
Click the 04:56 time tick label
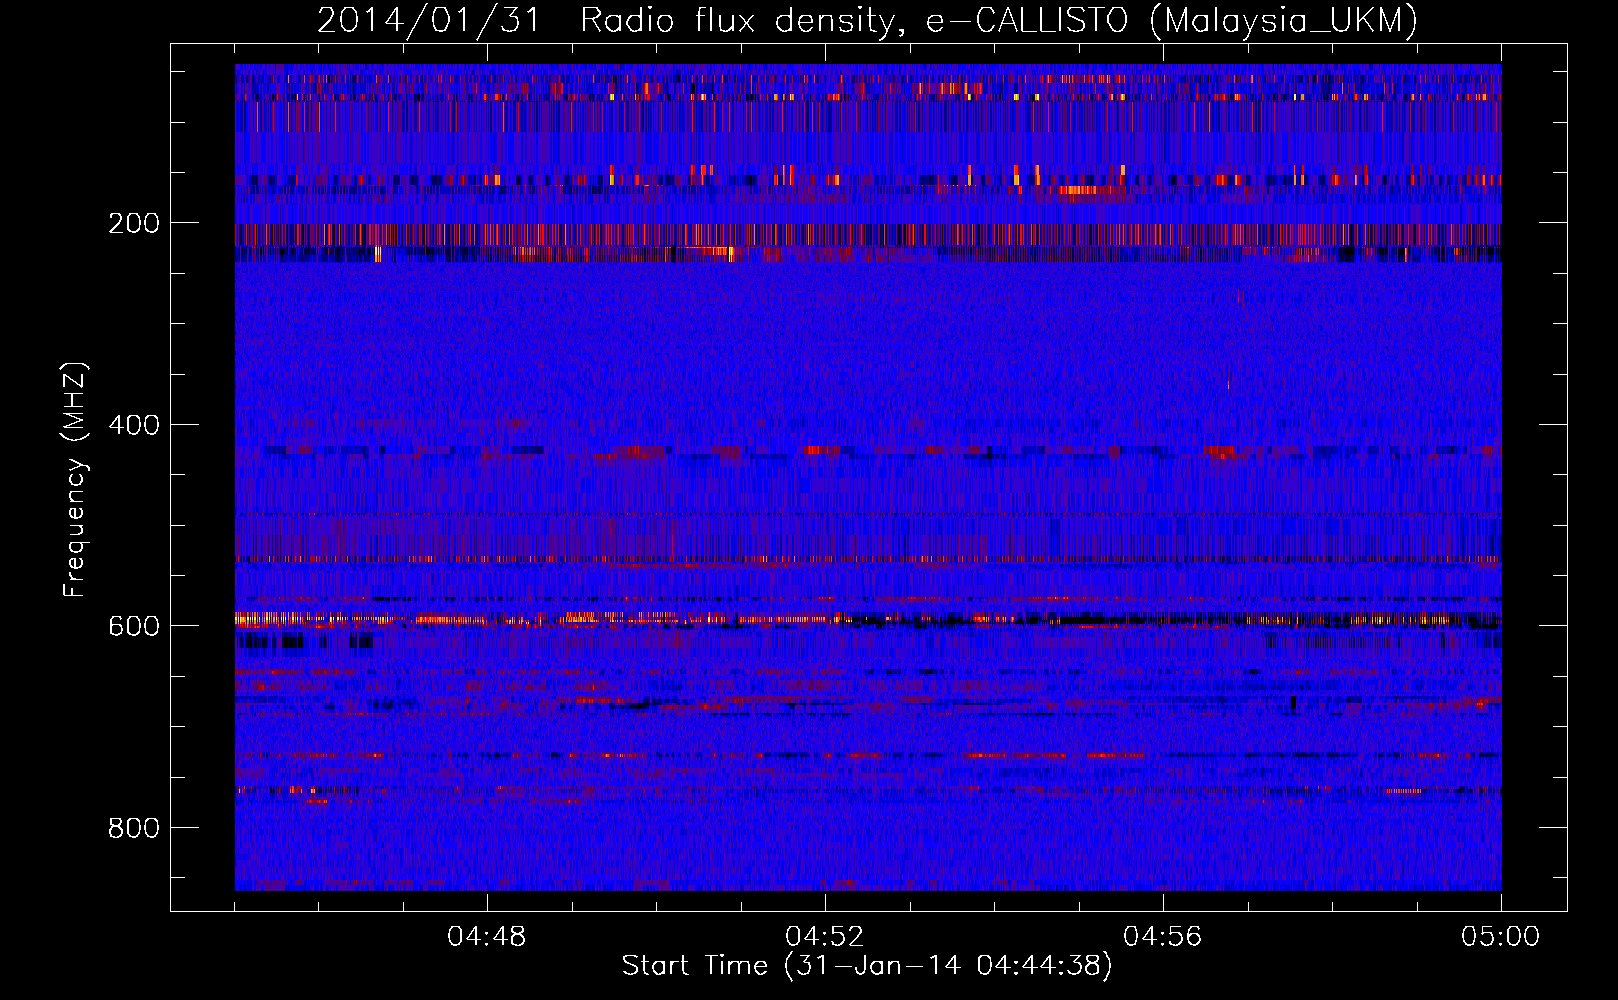(x=1163, y=937)
